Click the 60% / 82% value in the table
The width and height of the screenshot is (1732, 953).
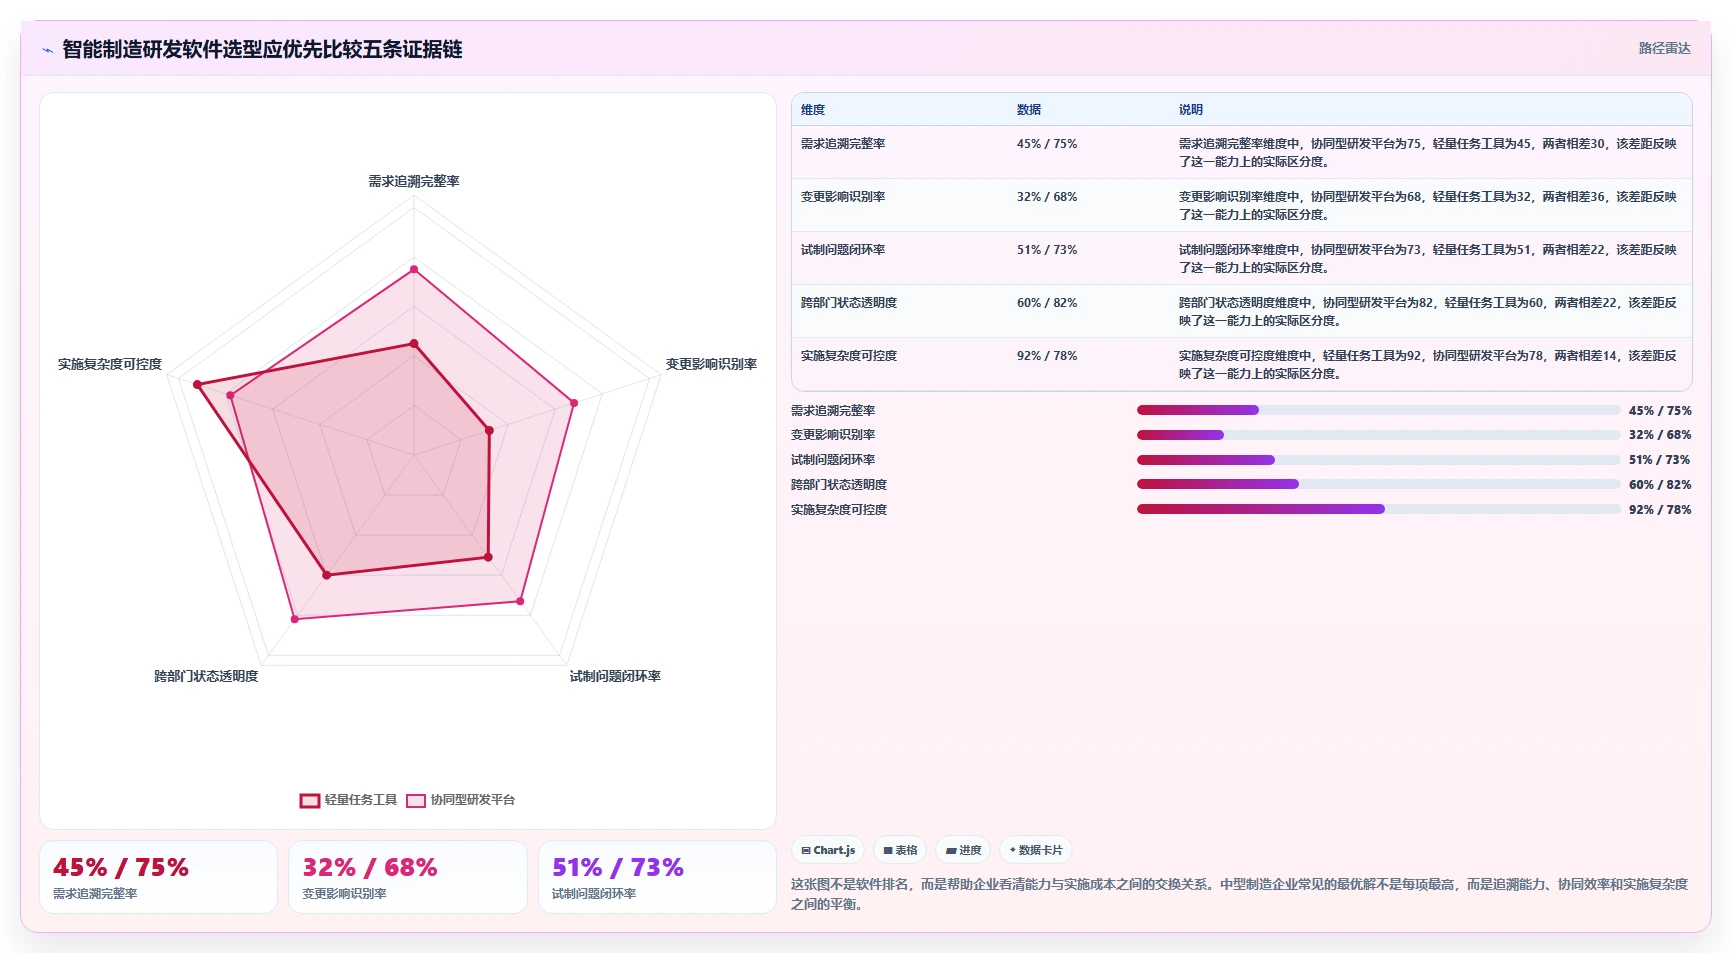(1047, 303)
